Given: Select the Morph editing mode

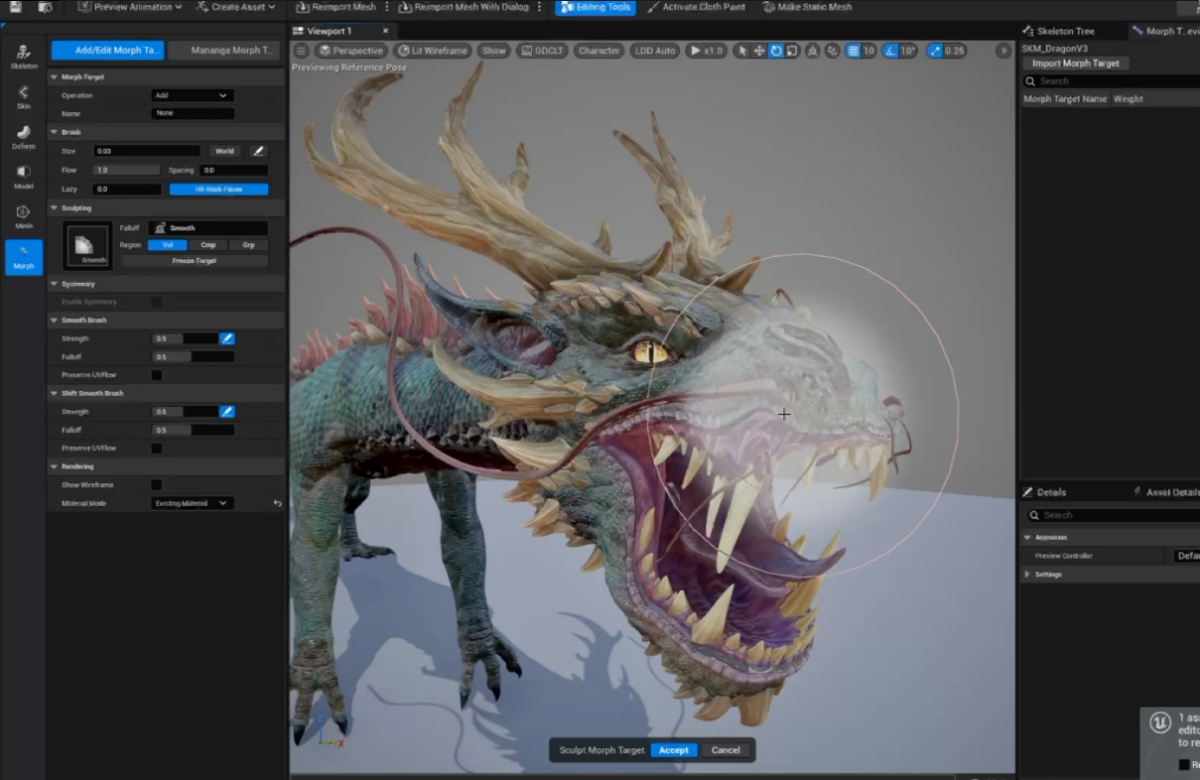Looking at the screenshot, I should coord(24,257).
